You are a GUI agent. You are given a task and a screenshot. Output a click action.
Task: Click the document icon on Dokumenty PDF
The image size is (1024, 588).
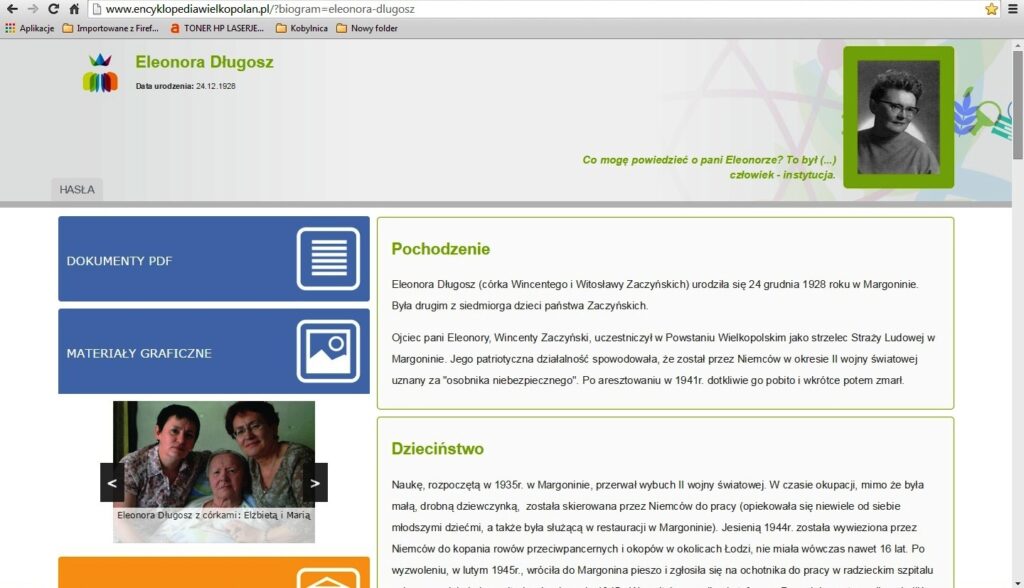click(328, 259)
